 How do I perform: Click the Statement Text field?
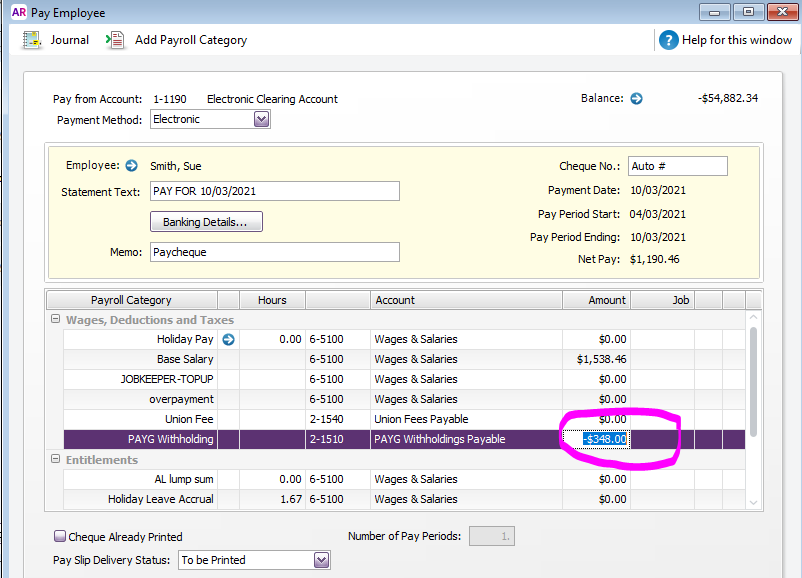(274, 191)
